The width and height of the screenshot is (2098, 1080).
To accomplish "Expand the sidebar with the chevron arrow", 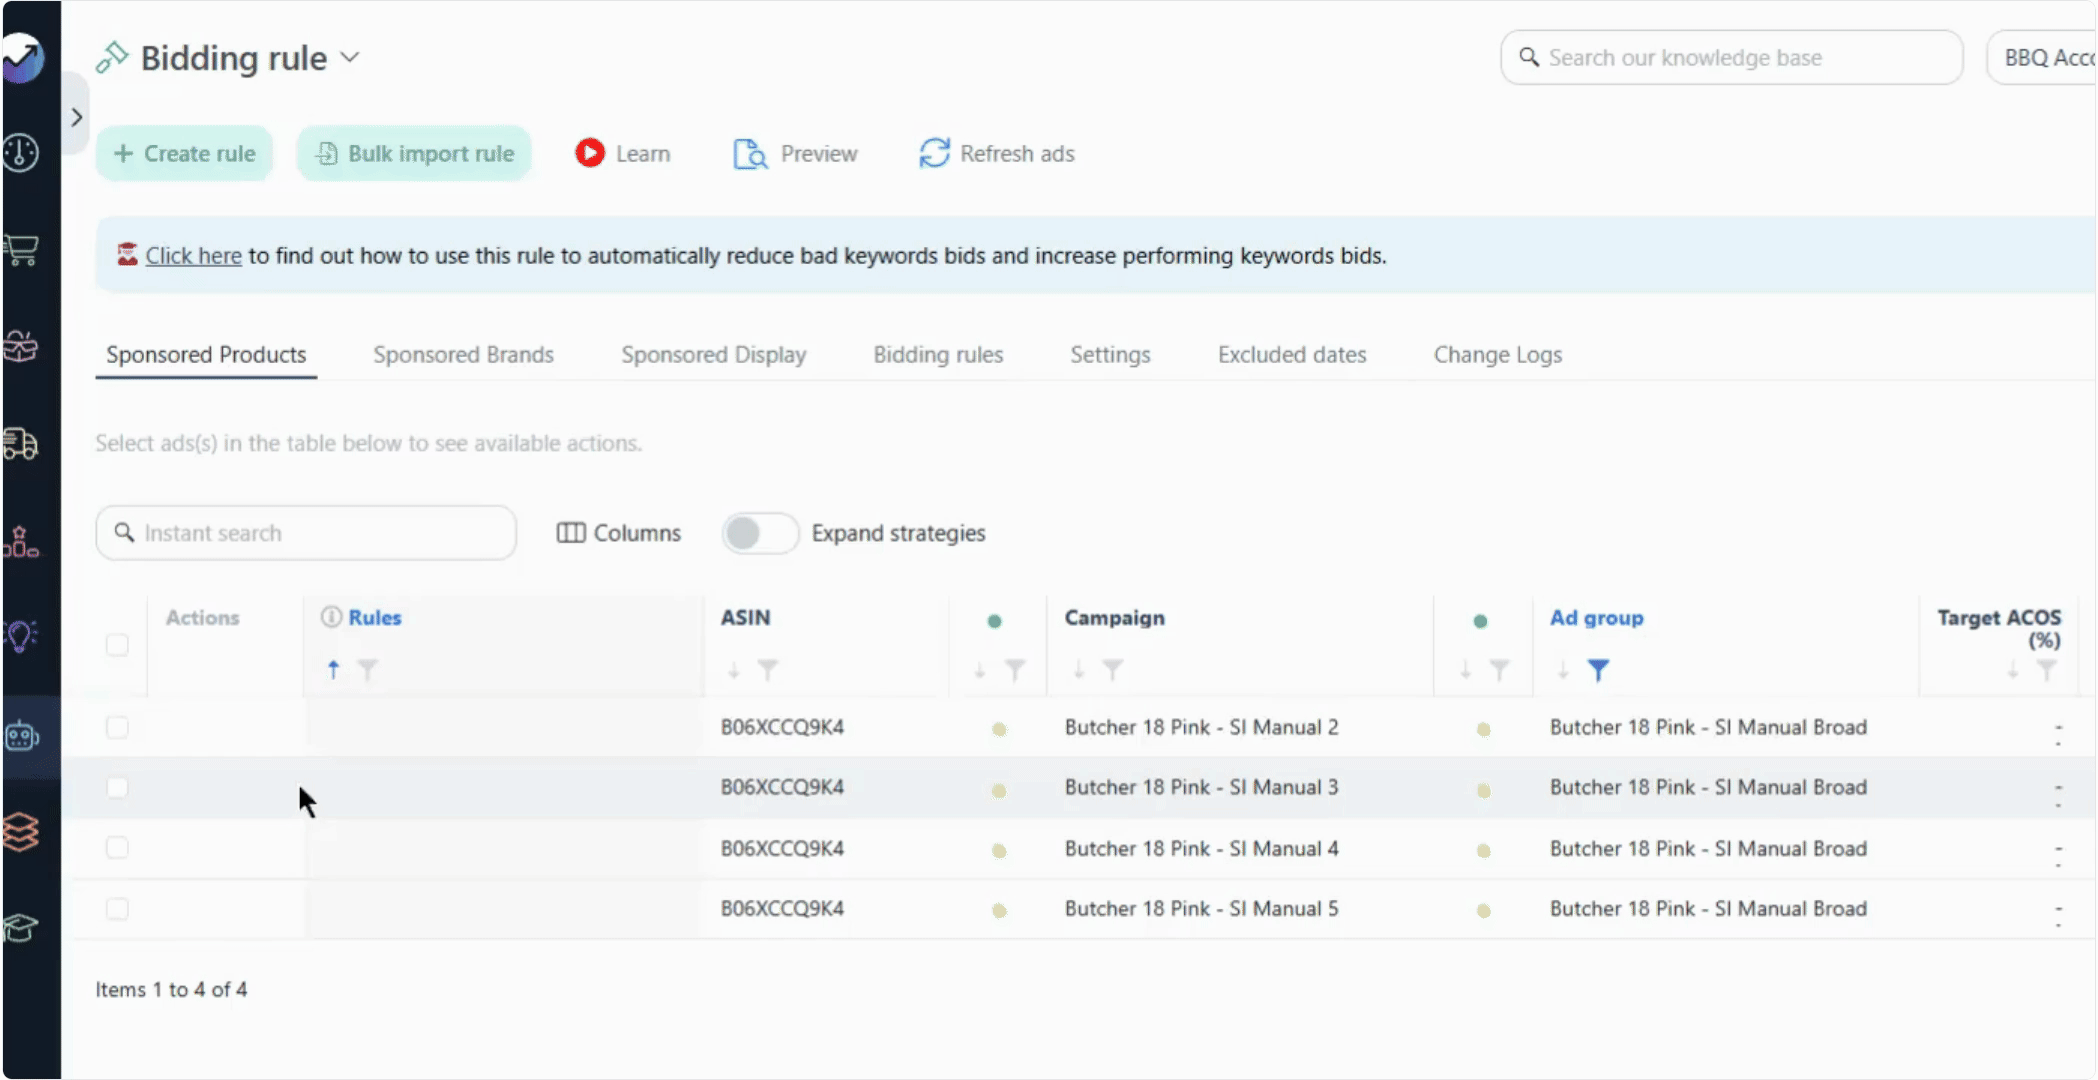I will point(77,117).
